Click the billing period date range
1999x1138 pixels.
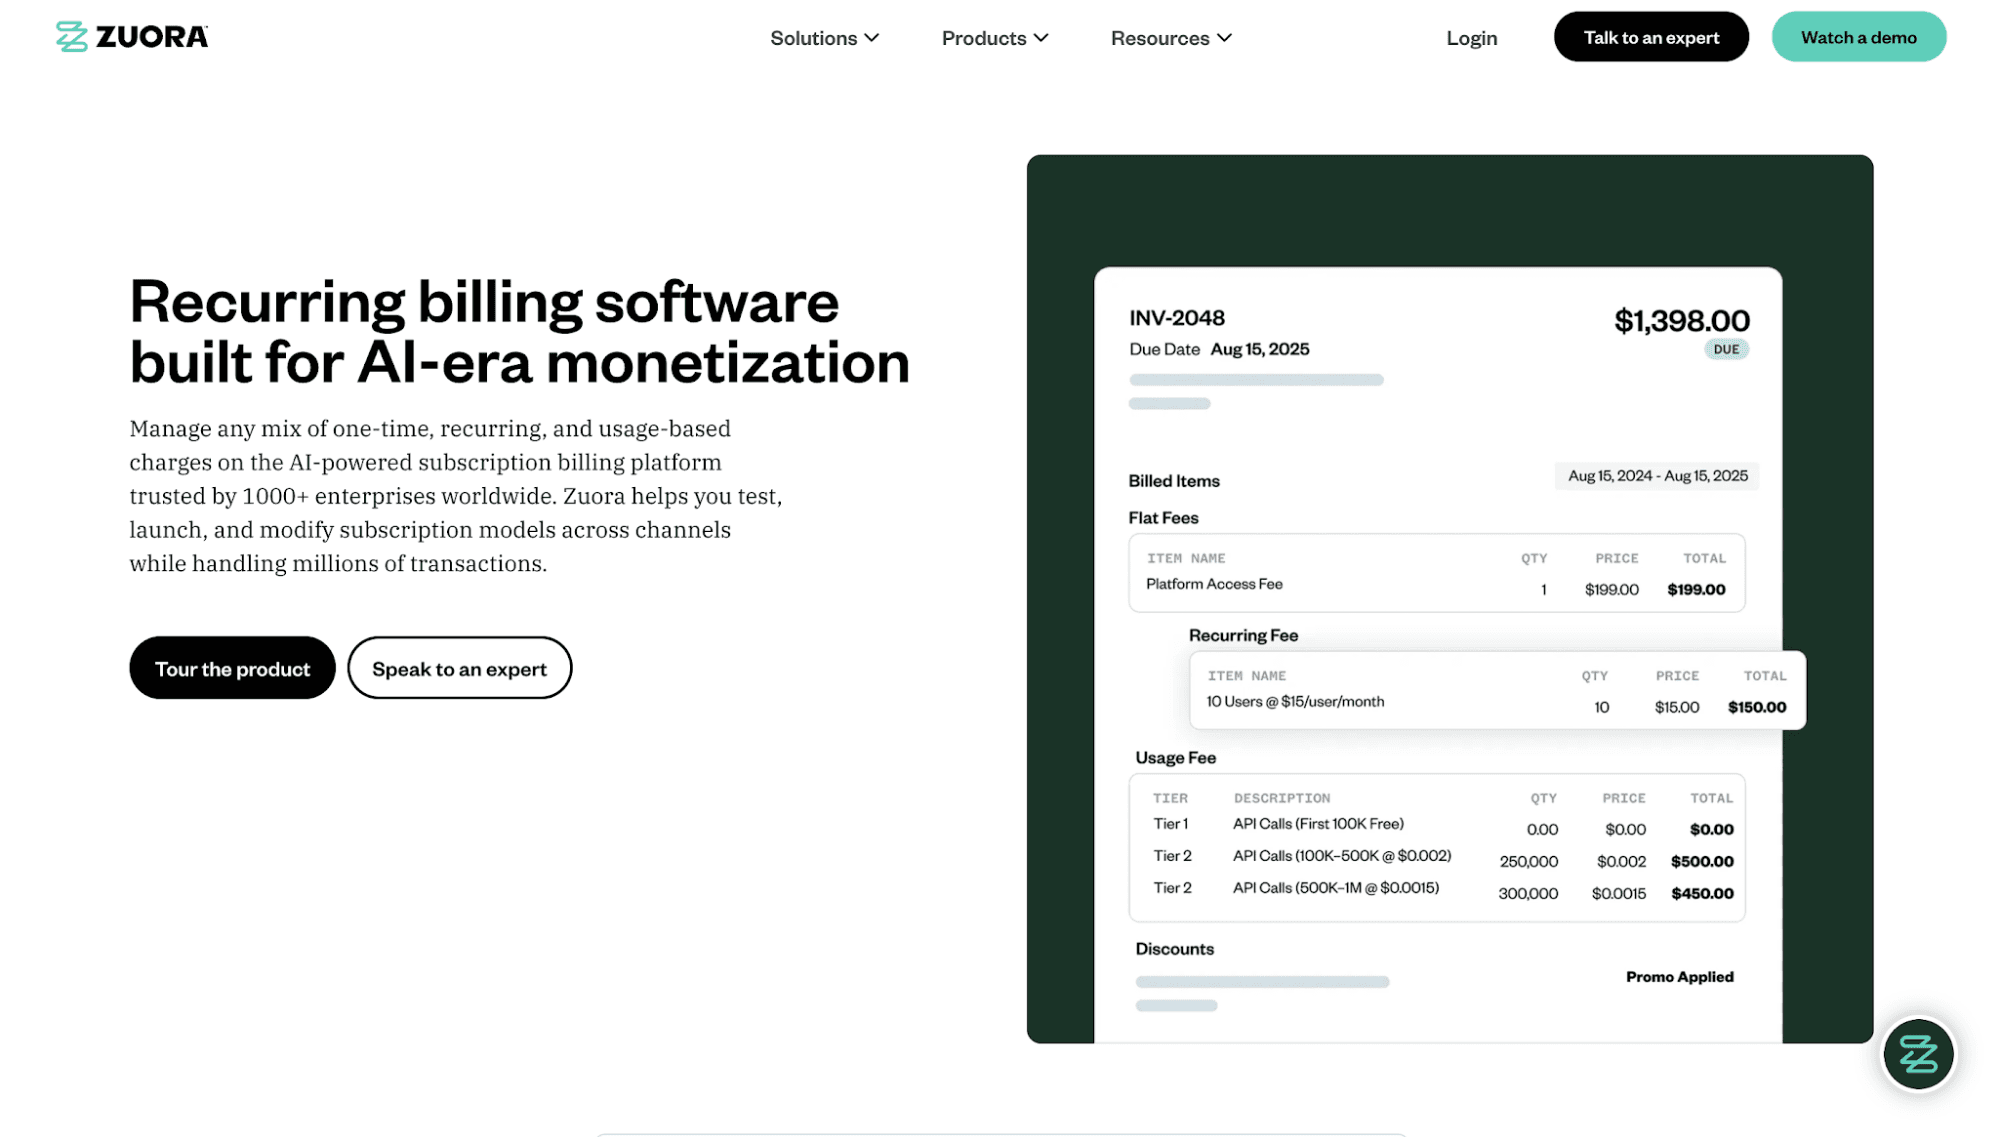coord(1657,476)
